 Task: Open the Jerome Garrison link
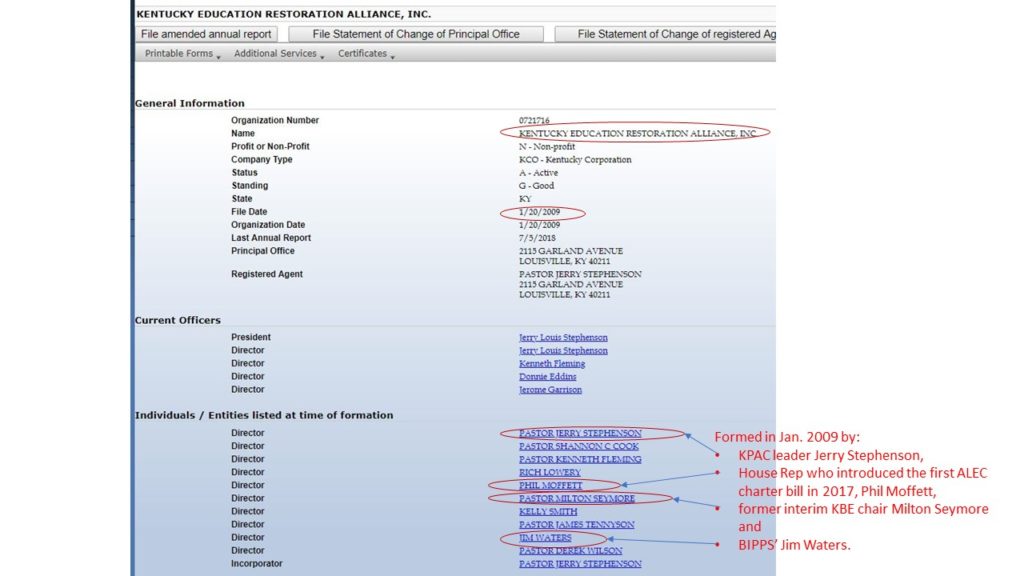pyautogui.click(x=550, y=390)
